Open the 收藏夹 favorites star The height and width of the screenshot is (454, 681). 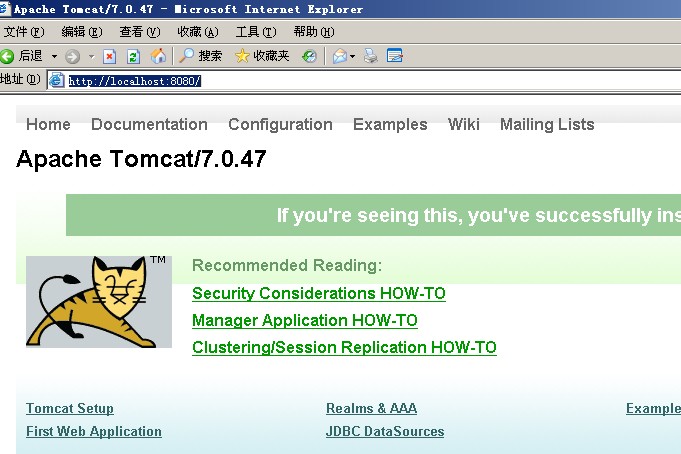click(x=262, y=56)
